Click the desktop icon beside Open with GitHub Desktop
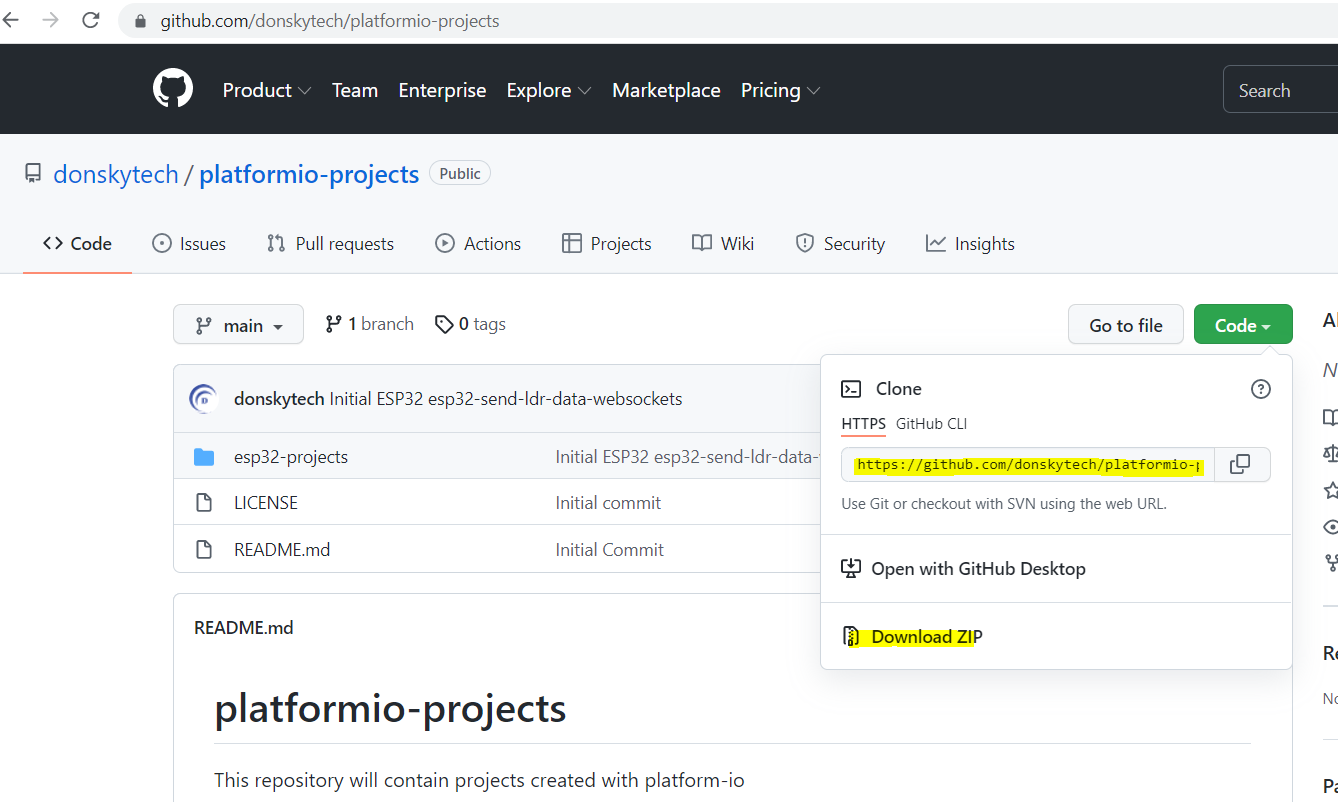The height and width of the screenshot is (802, 1338). pyautogui.click(x=851, y=568)
